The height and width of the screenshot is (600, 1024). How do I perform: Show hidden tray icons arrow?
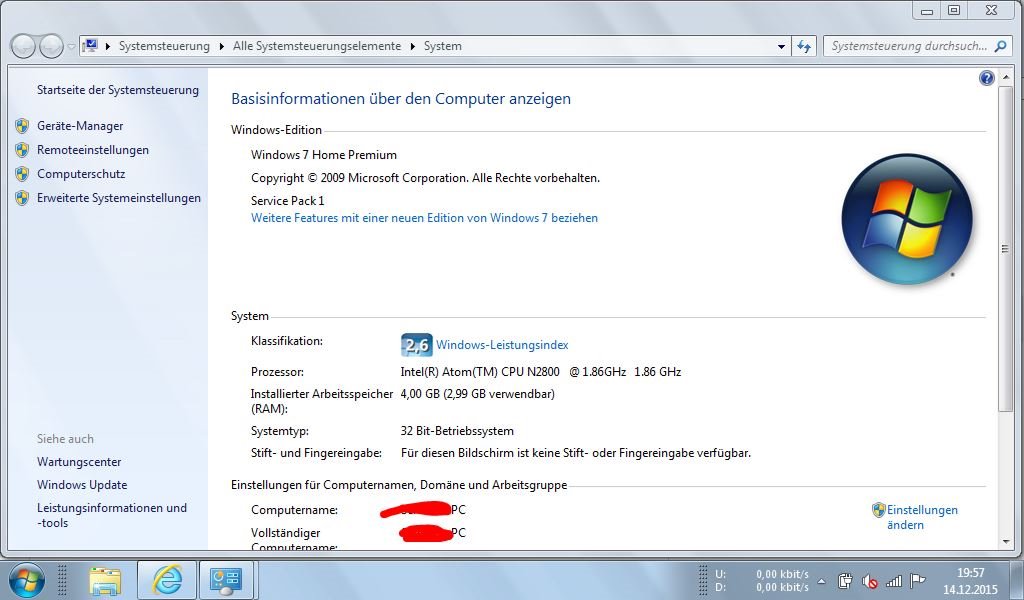(822, 580)
